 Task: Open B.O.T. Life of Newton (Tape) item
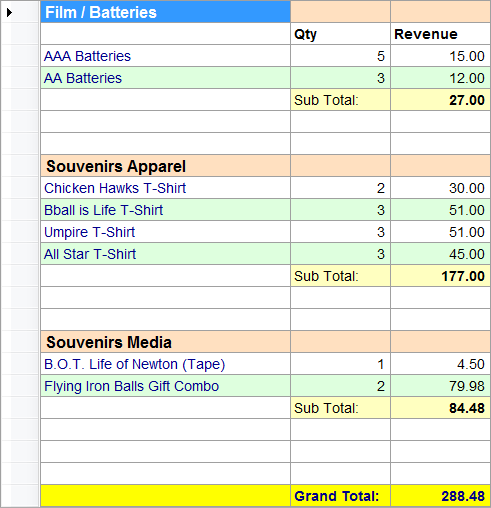(135, 364)
